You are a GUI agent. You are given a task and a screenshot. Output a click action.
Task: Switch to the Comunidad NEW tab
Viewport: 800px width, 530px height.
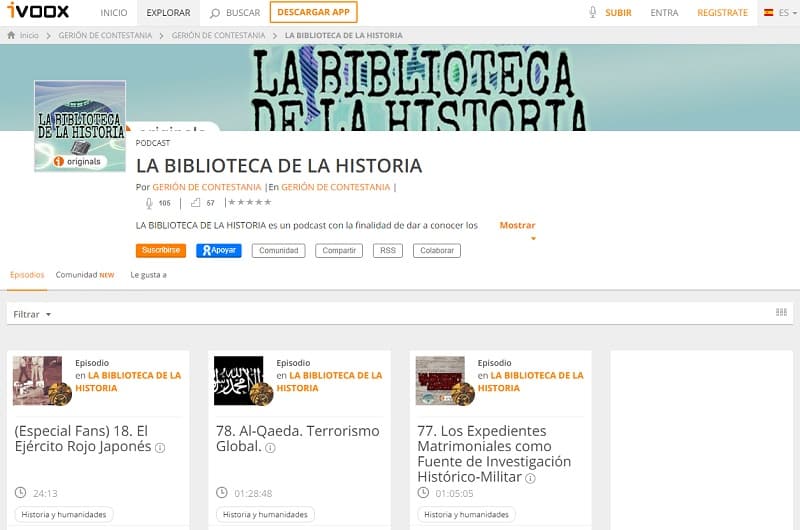pos(85,275)
